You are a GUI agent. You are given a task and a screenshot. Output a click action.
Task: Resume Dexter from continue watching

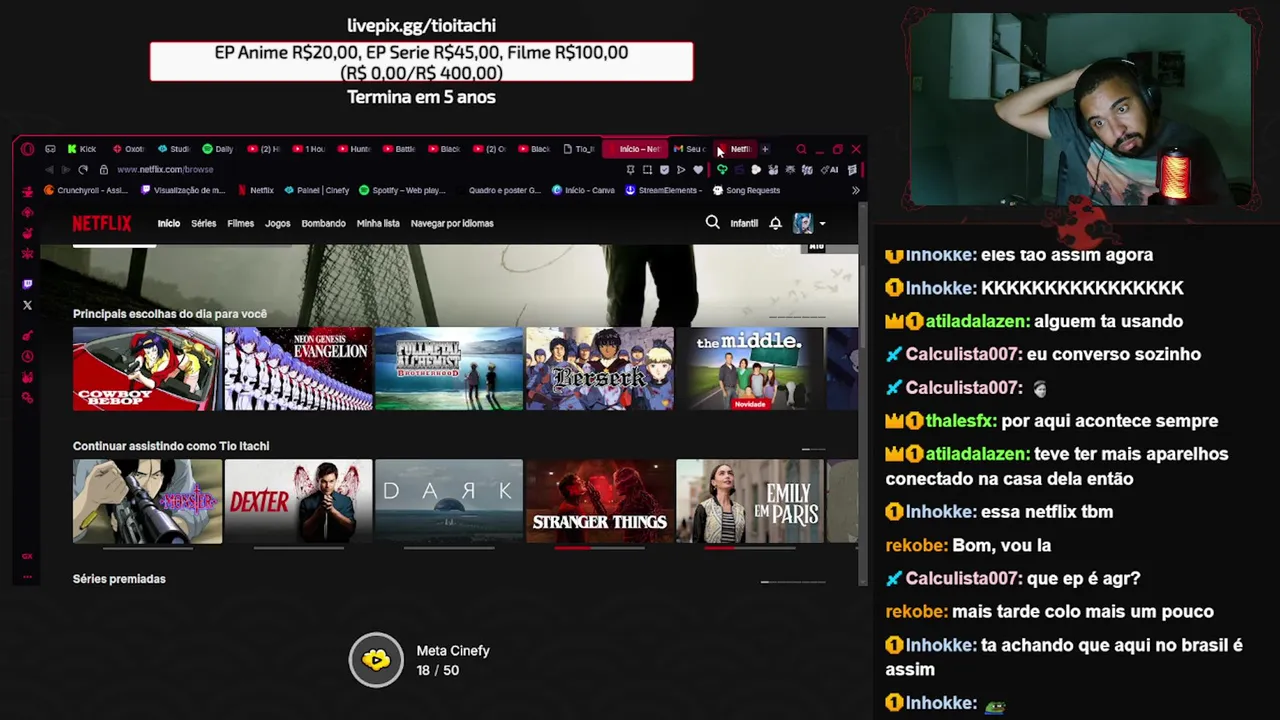click(298, 501)
